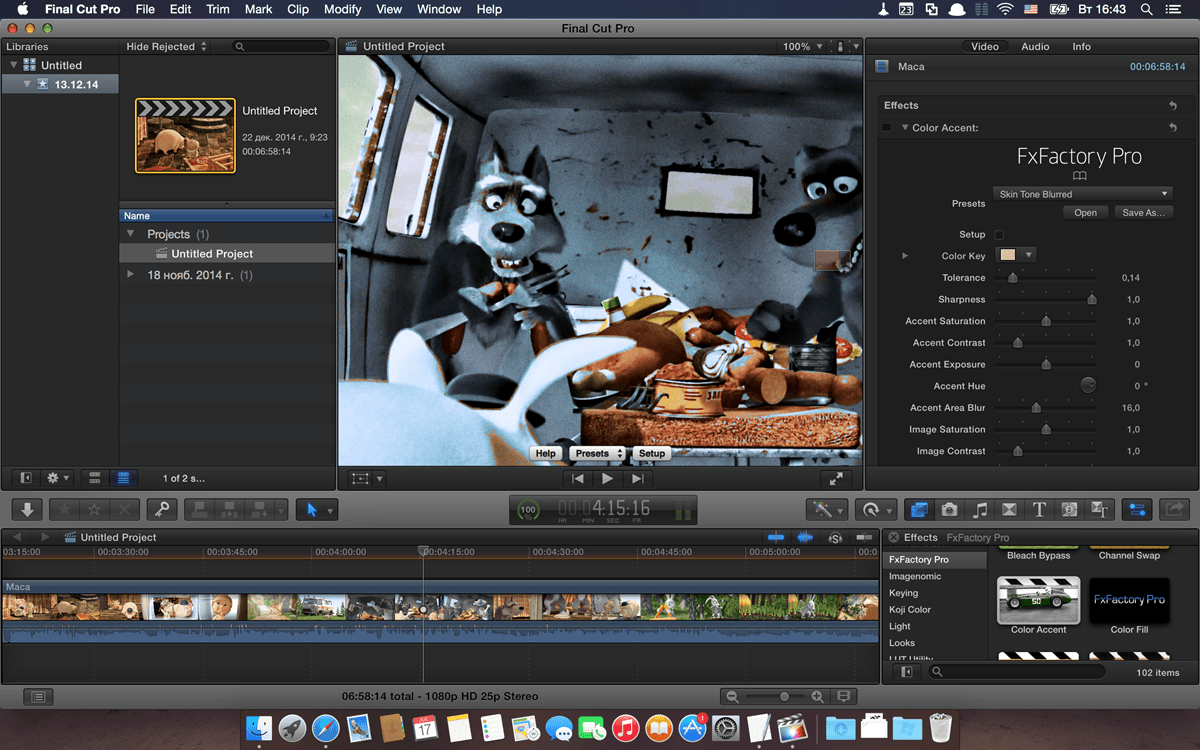Open the Enhancements magic wand menu

pos(827,509)
